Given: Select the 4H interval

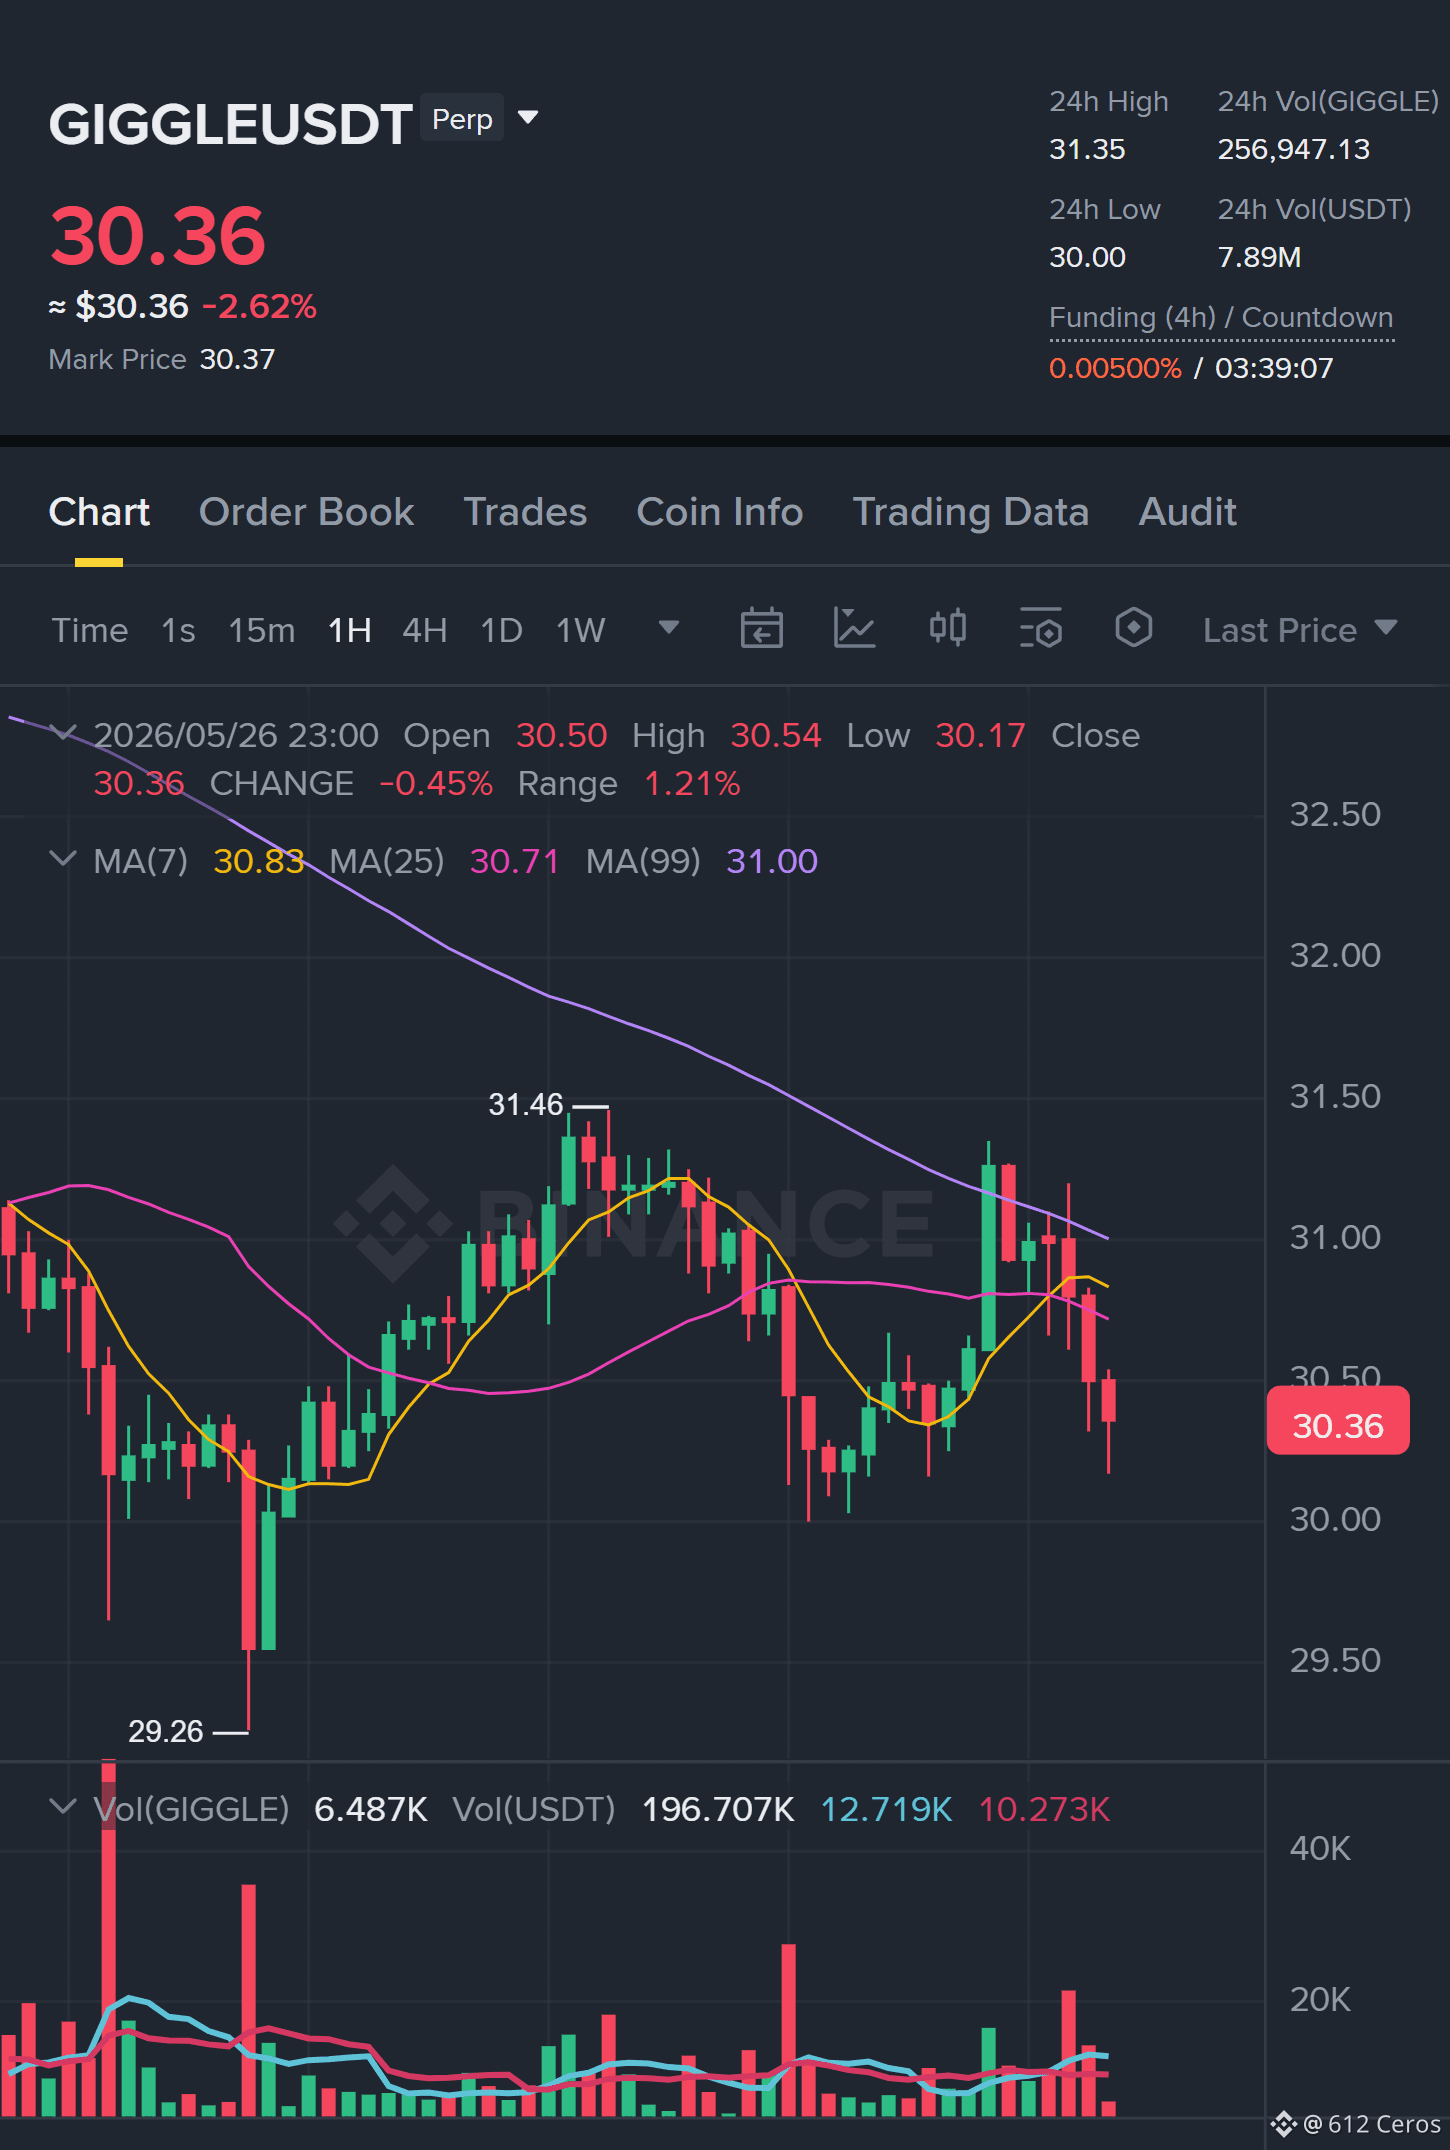Looking at the screenshot, I should pos(425,630).
